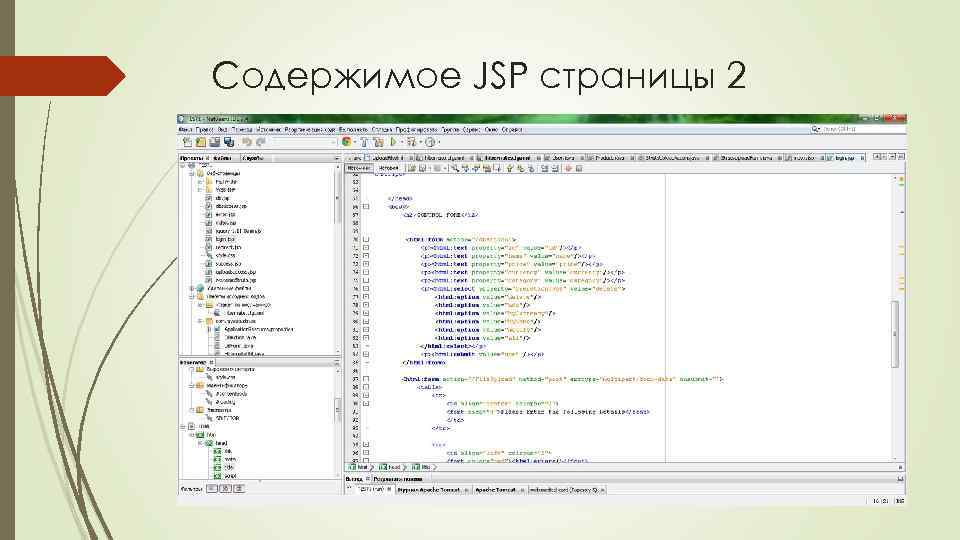Toggle the first Navigator filter button
The image size is (960, 540).
coord(212,489)
